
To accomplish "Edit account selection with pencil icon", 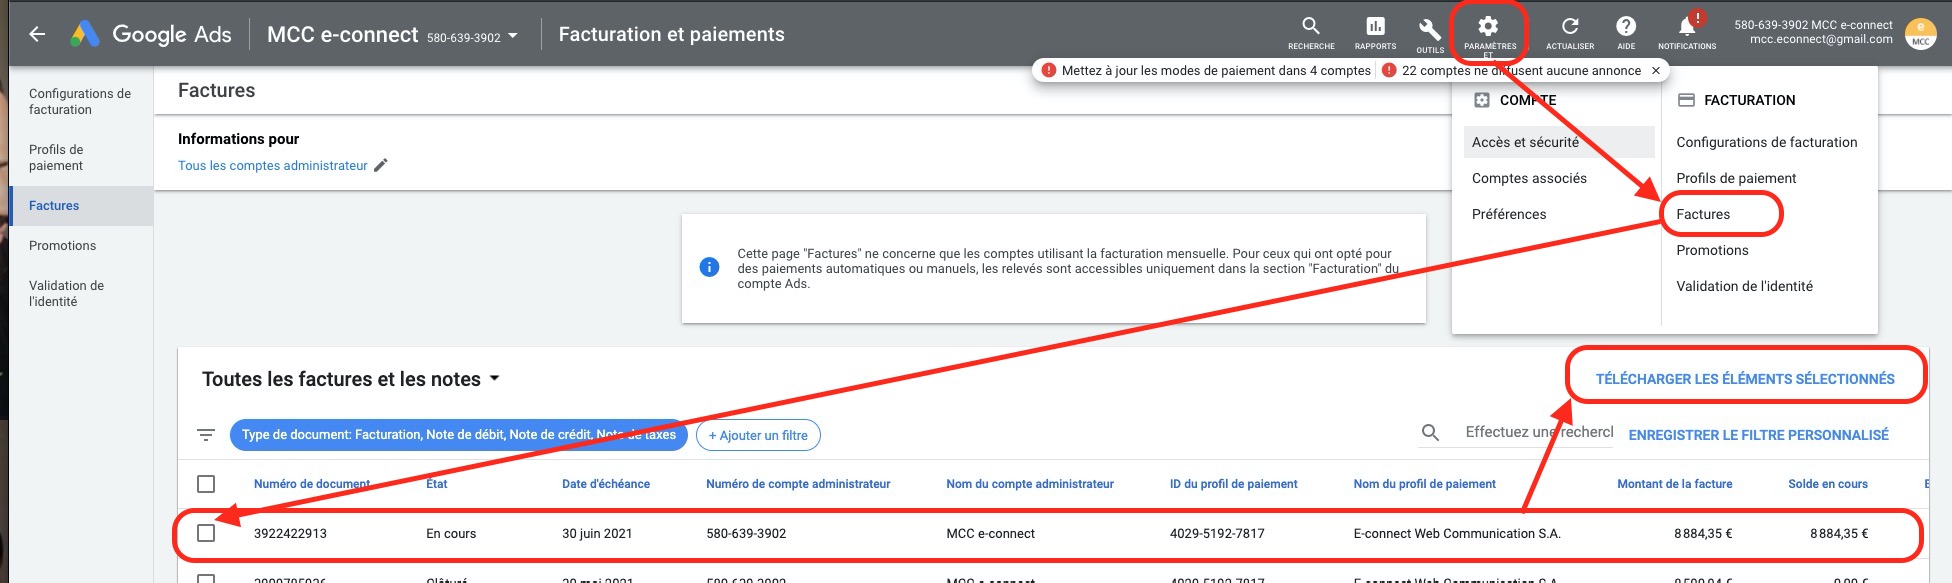I will [x=380, y=166].
